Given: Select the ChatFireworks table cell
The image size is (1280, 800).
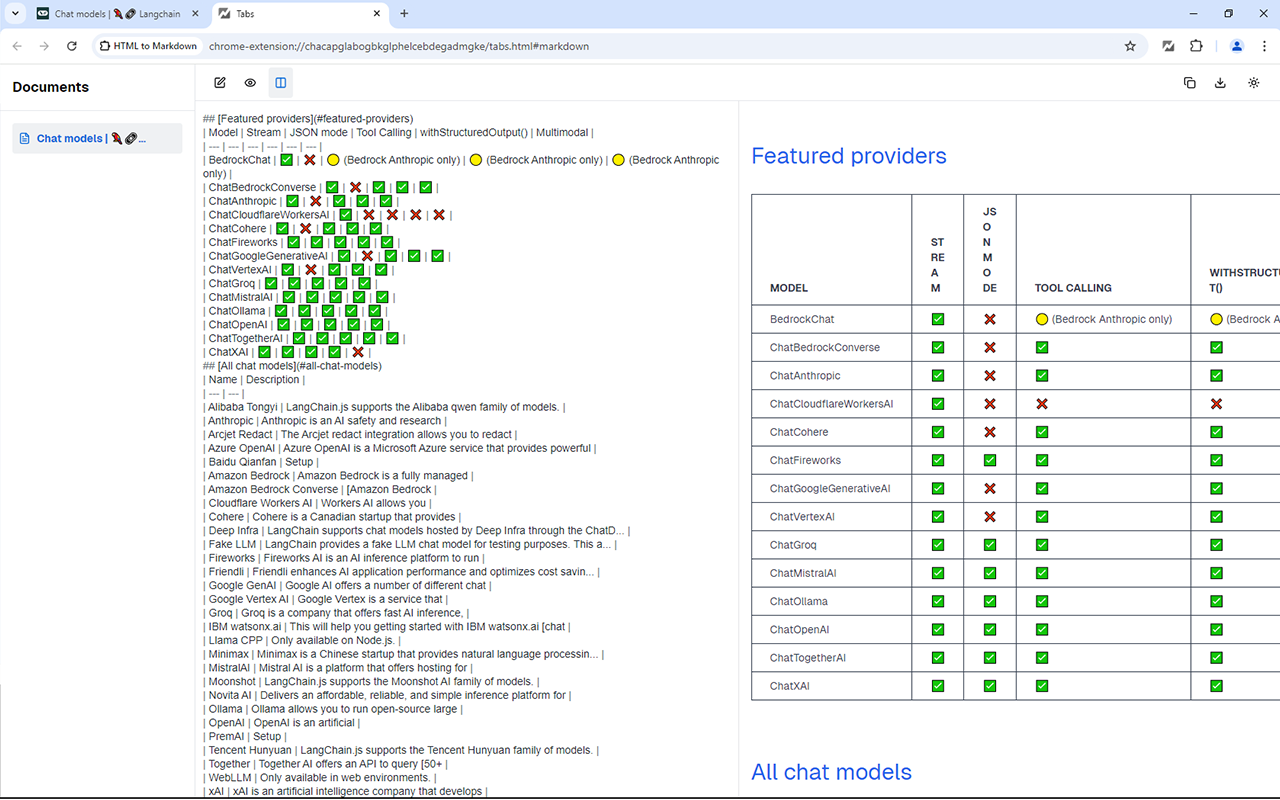Looking at the screenshot, I should [832, 460].
